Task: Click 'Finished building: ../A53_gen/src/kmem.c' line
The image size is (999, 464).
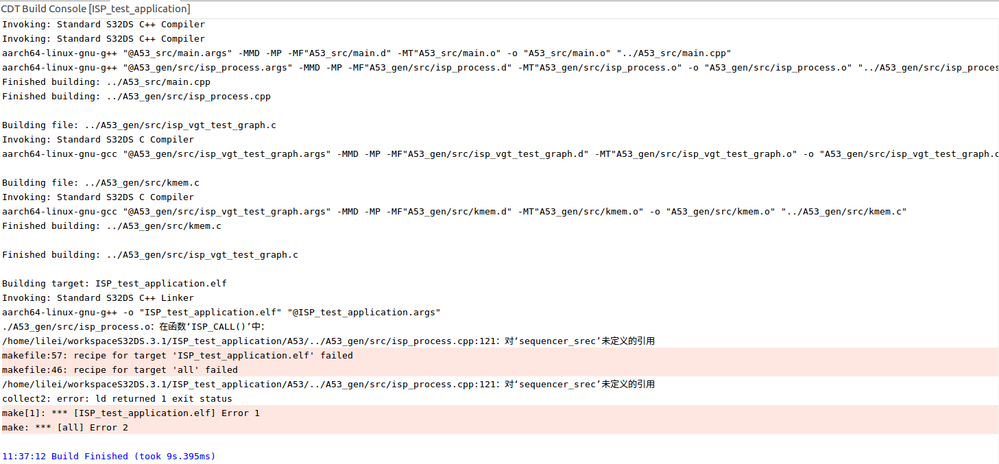Action: pos(112,226)
